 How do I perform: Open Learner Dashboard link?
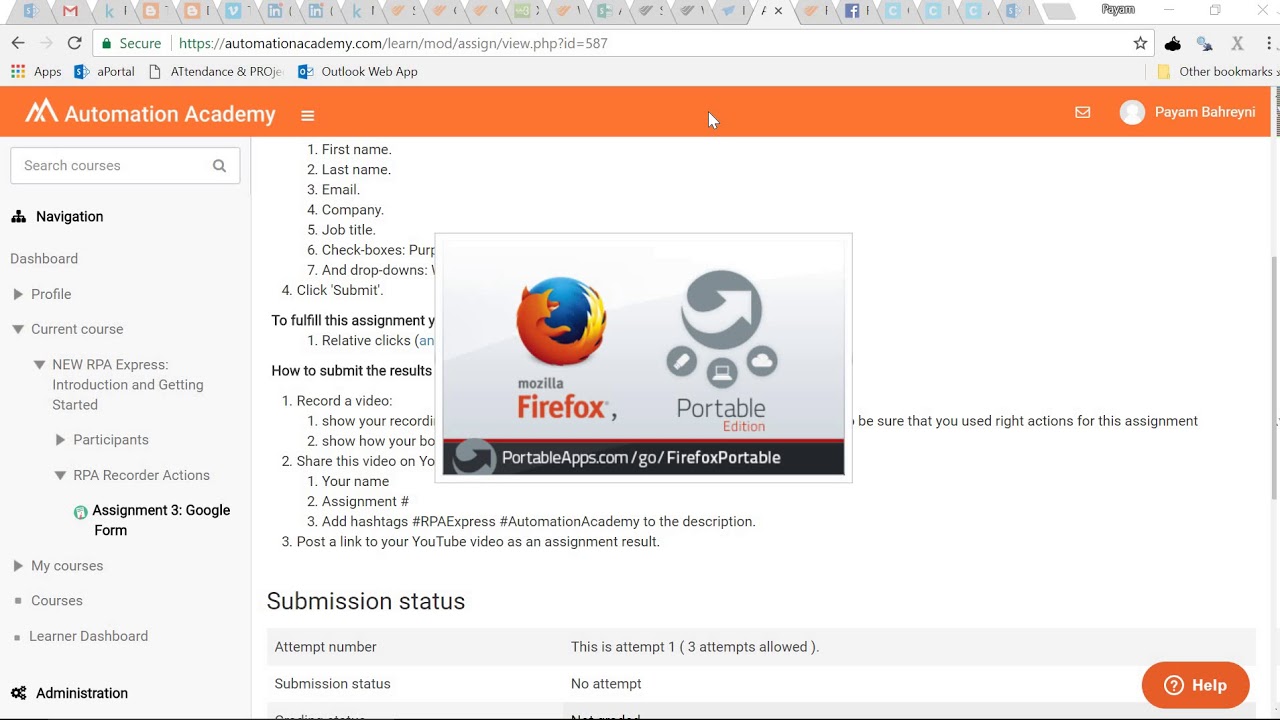click(x=88, y=636)
